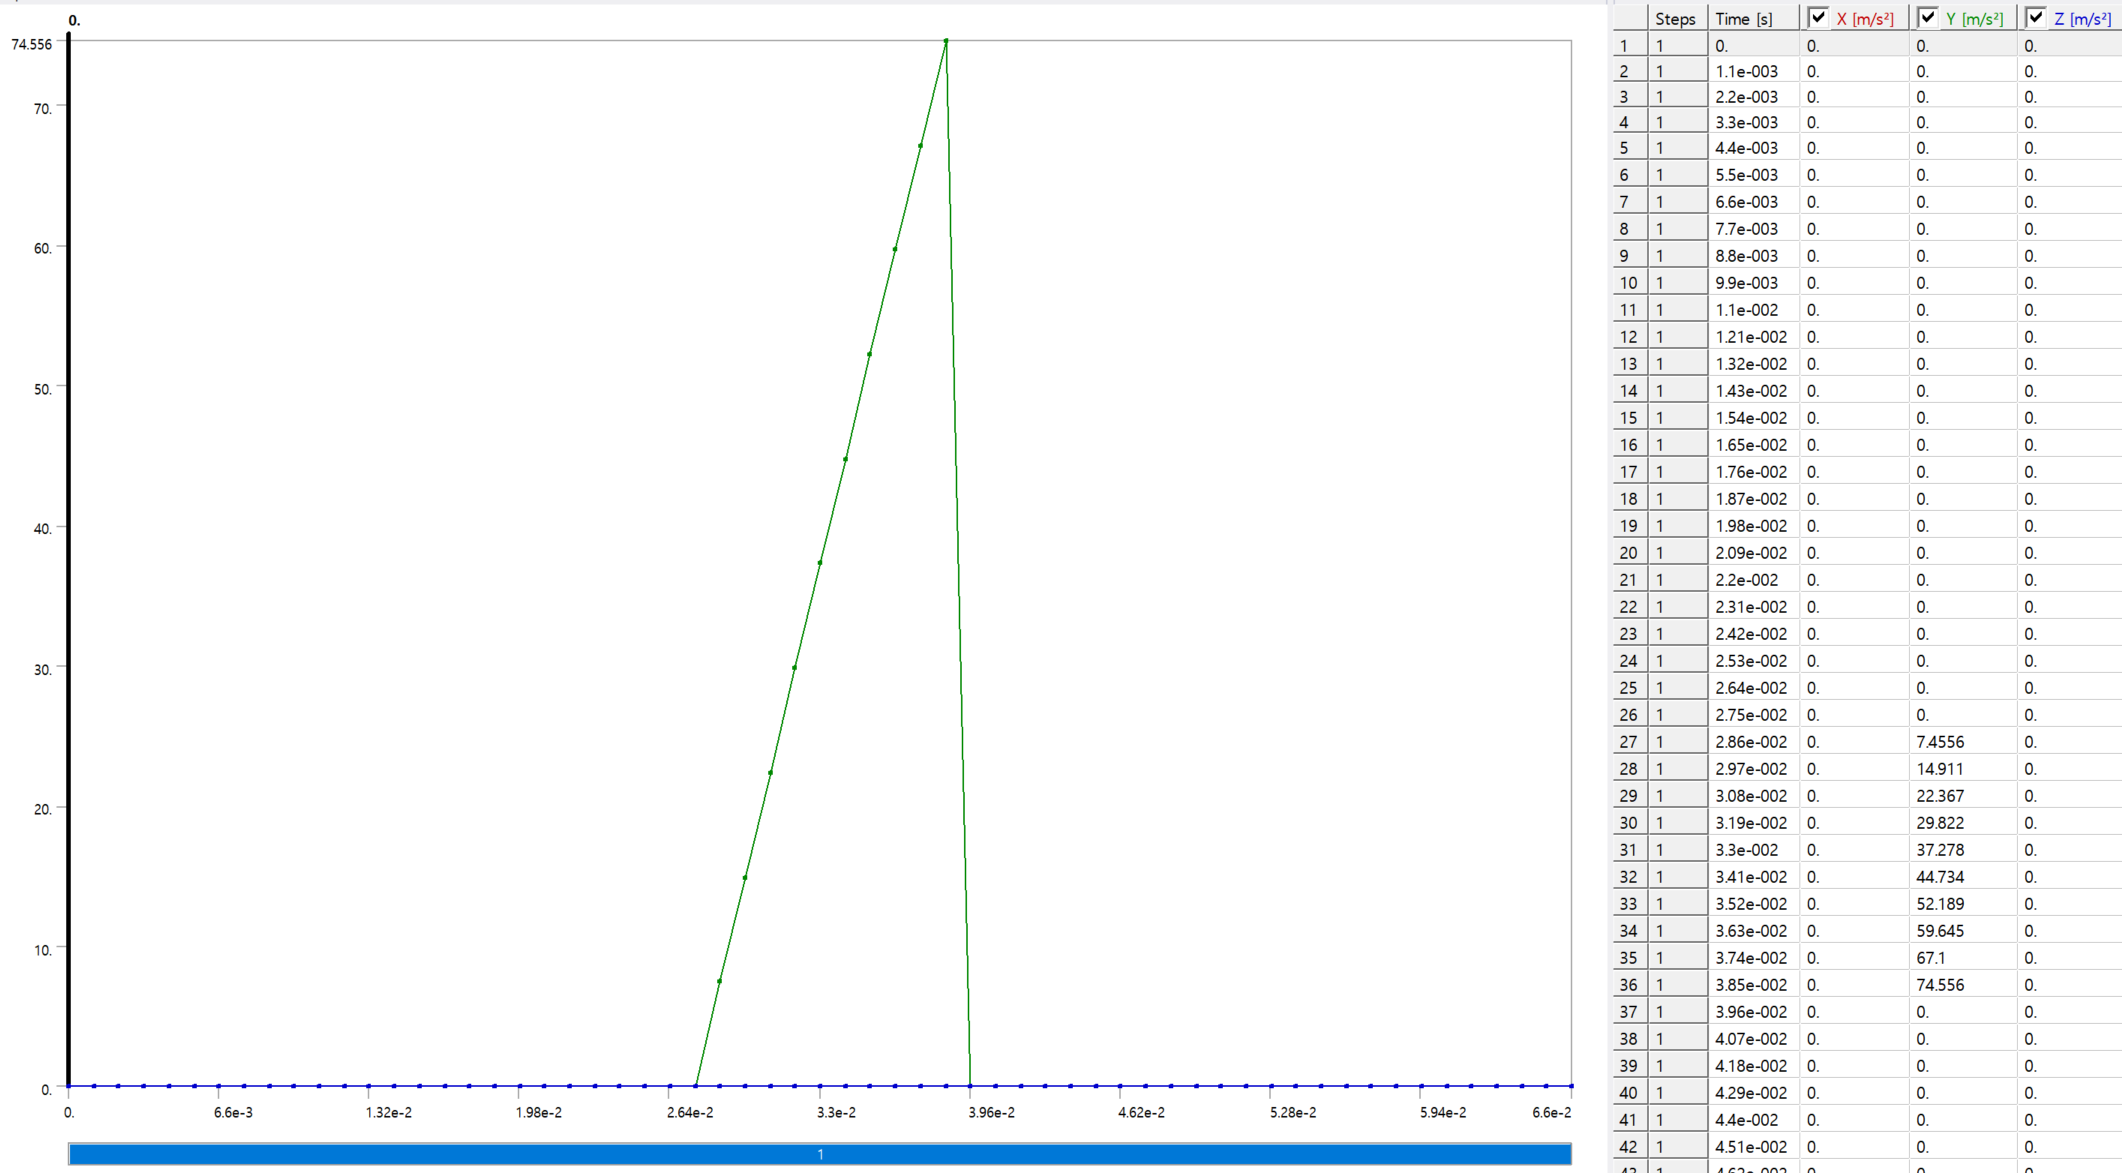
Task: Toggle the Z [m/s²] column checkbox
Action: [2036, 18]
